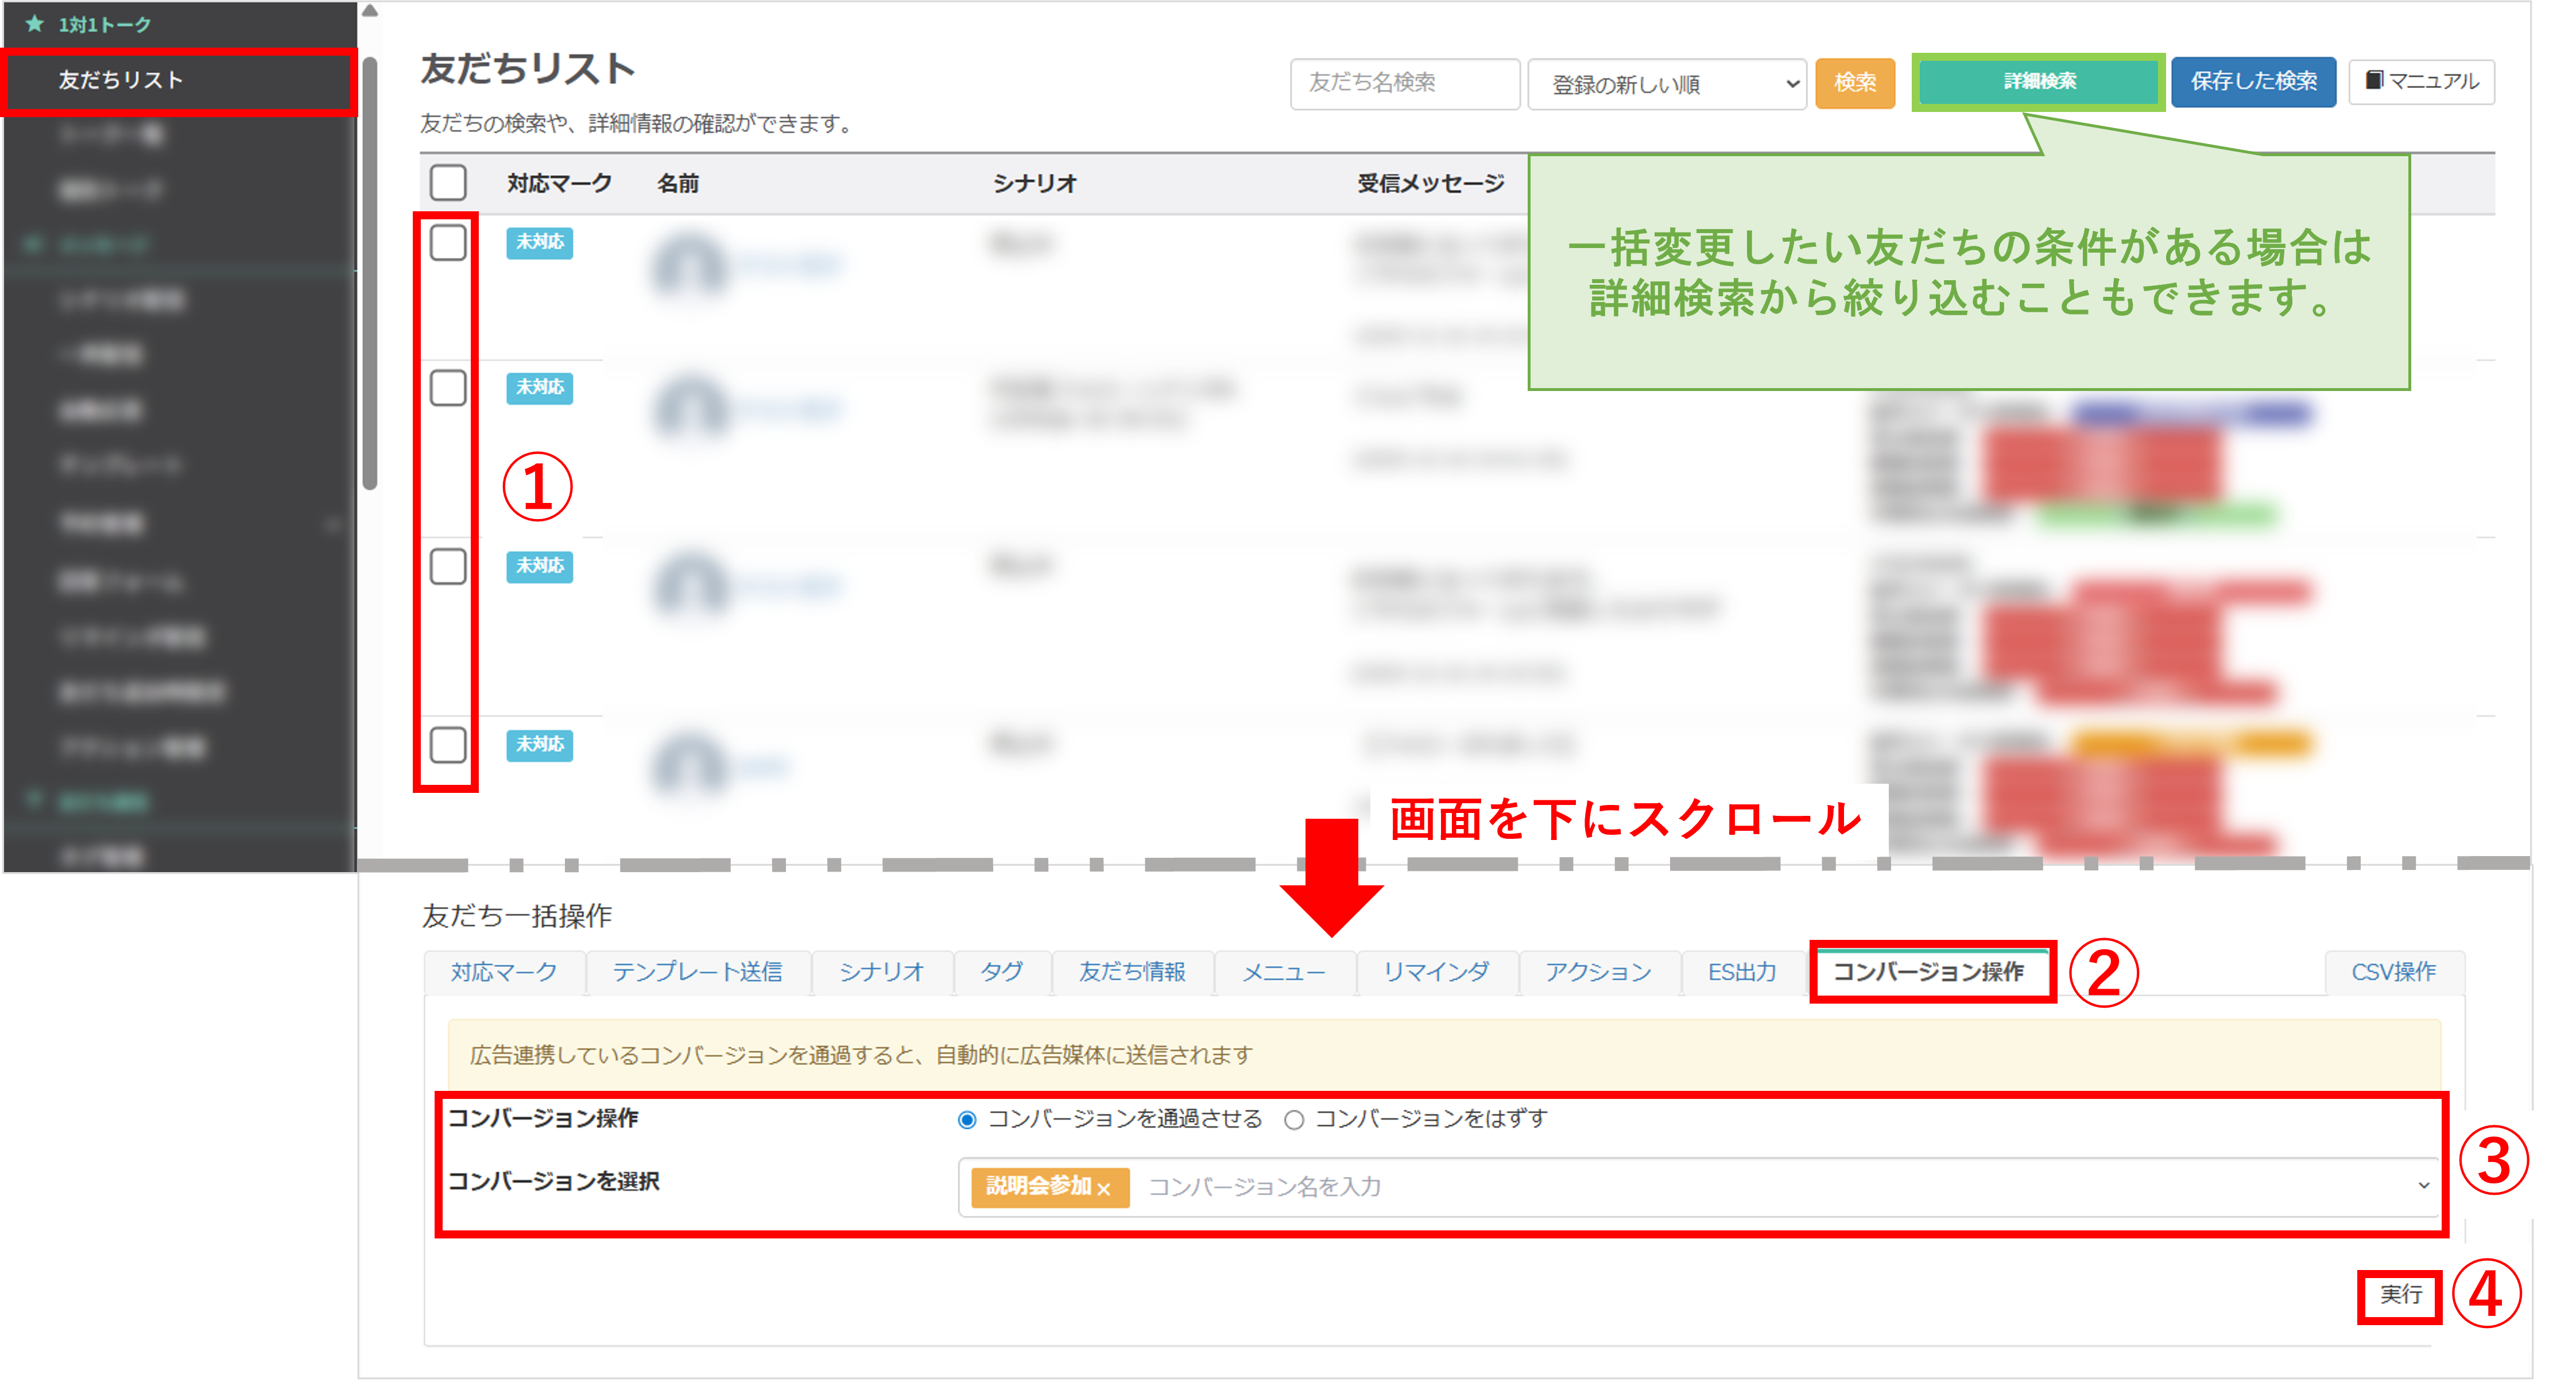Viewport: 2576px width, 1386px height.
Task: Select the コンバージョンをはずす radio button
Action: click(x=1294, y=1120)
